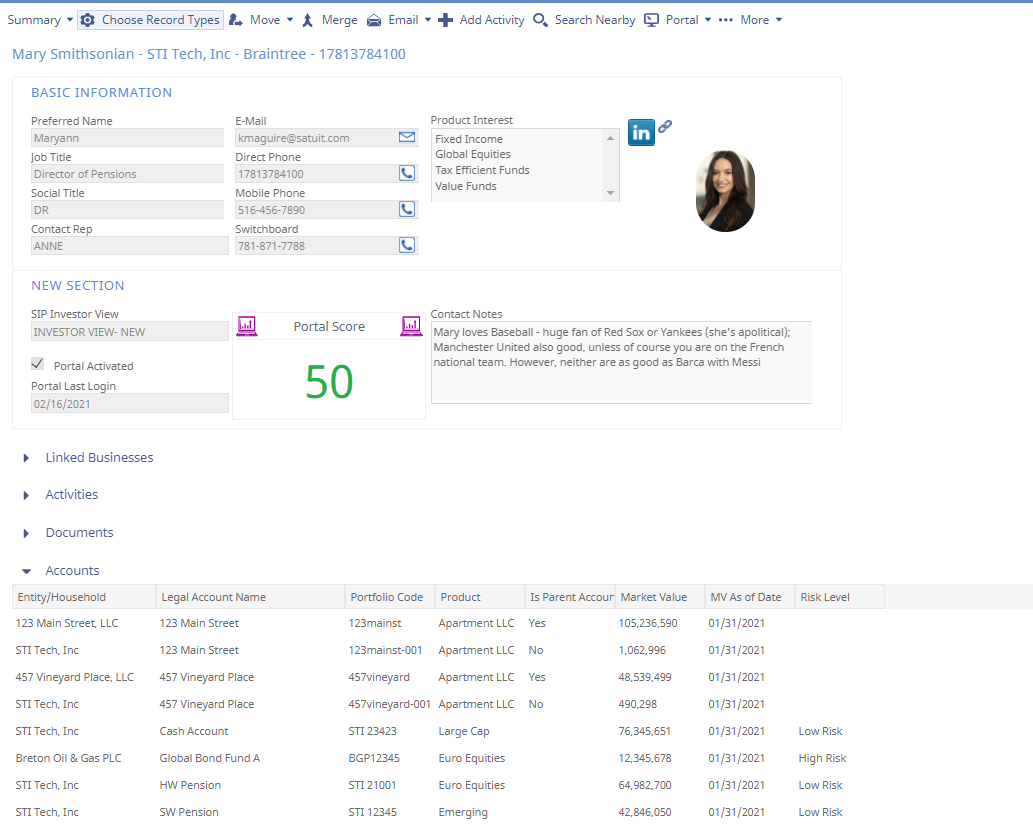1033x837 pixels.
Task: Click the Portal monitor icon
Action: click(x=652, y=20)
